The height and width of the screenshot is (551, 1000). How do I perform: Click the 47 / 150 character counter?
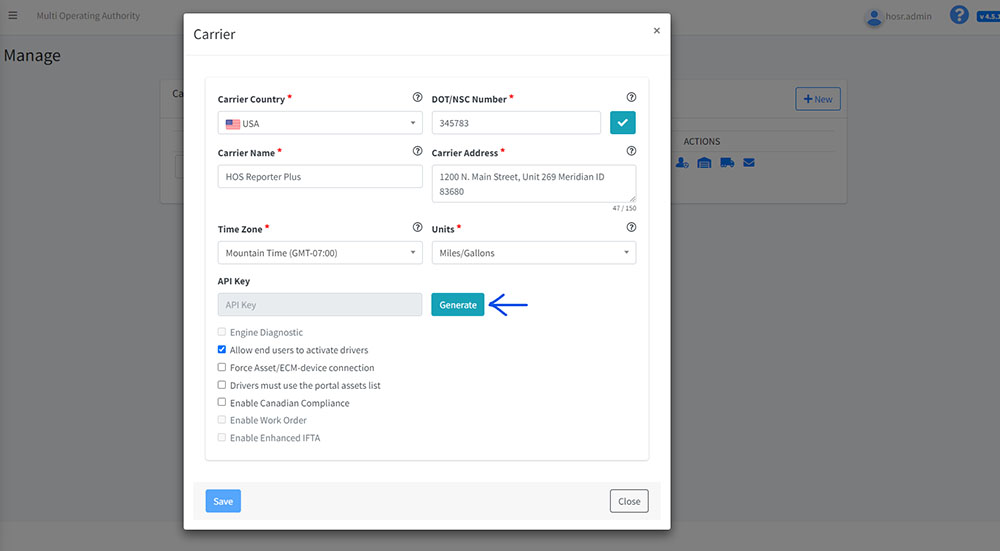tap(624, 209)
